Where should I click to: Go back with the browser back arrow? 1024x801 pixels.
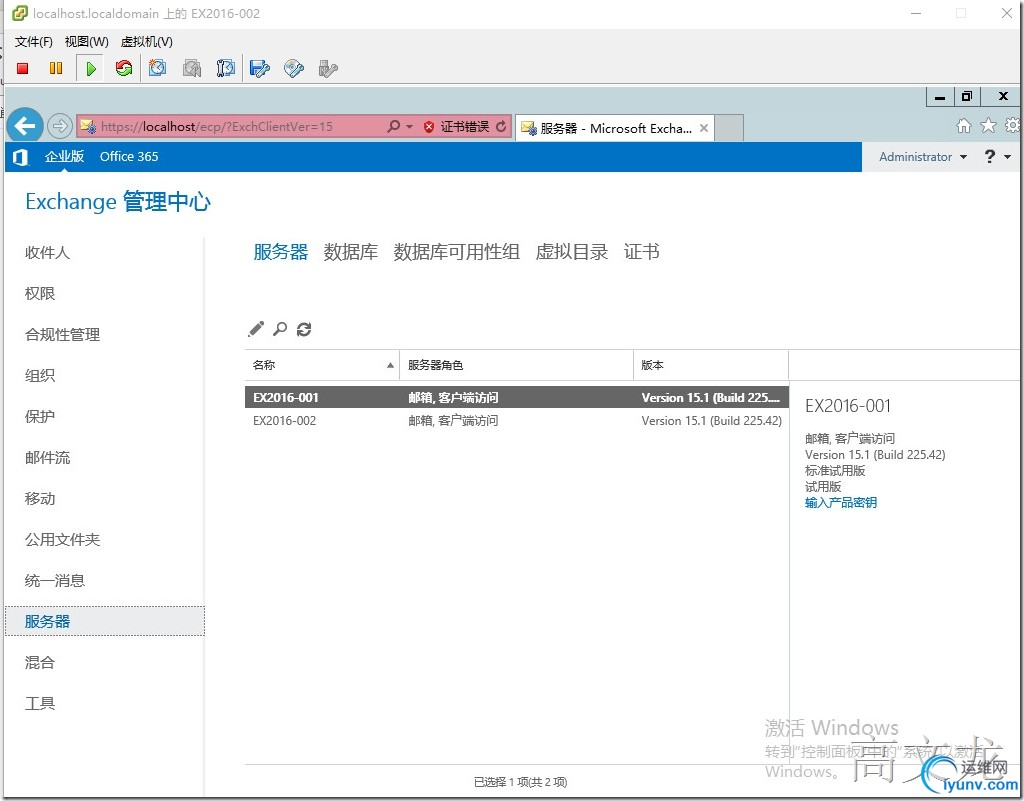click(25, 125)
